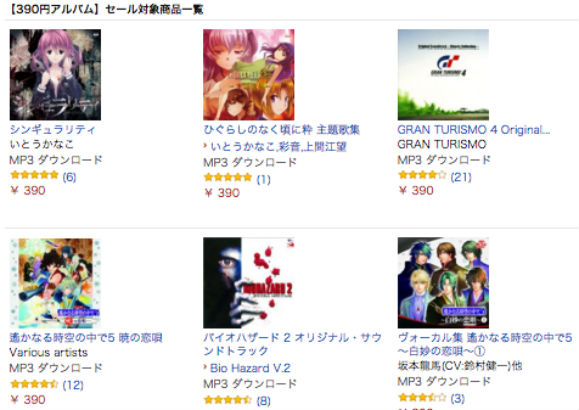Open the ヴォーカル集 白妙の恋唄 cover image

coord(443,283)
